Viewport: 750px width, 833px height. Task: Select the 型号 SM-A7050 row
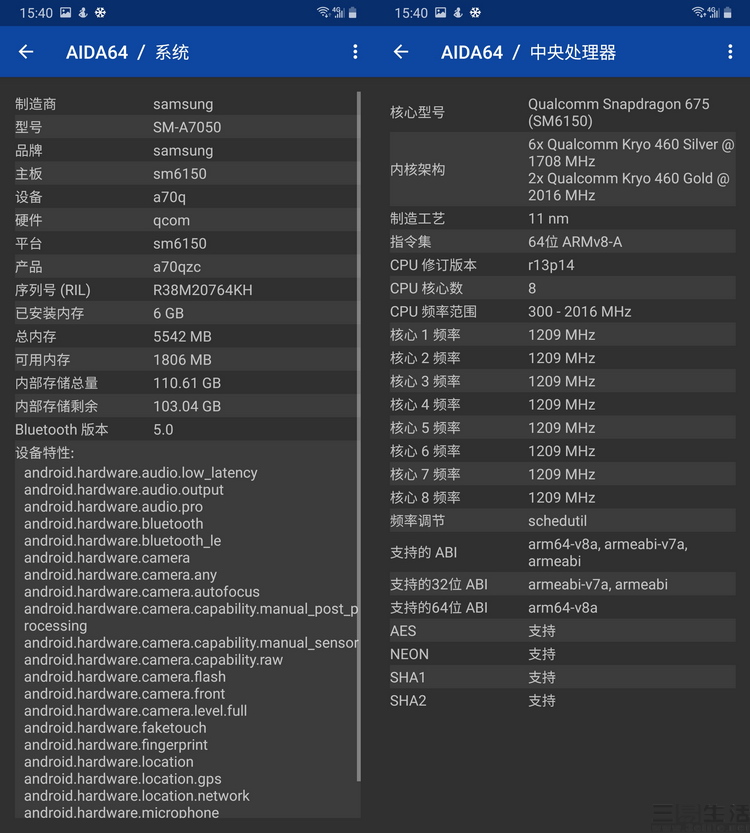[186, 127]
